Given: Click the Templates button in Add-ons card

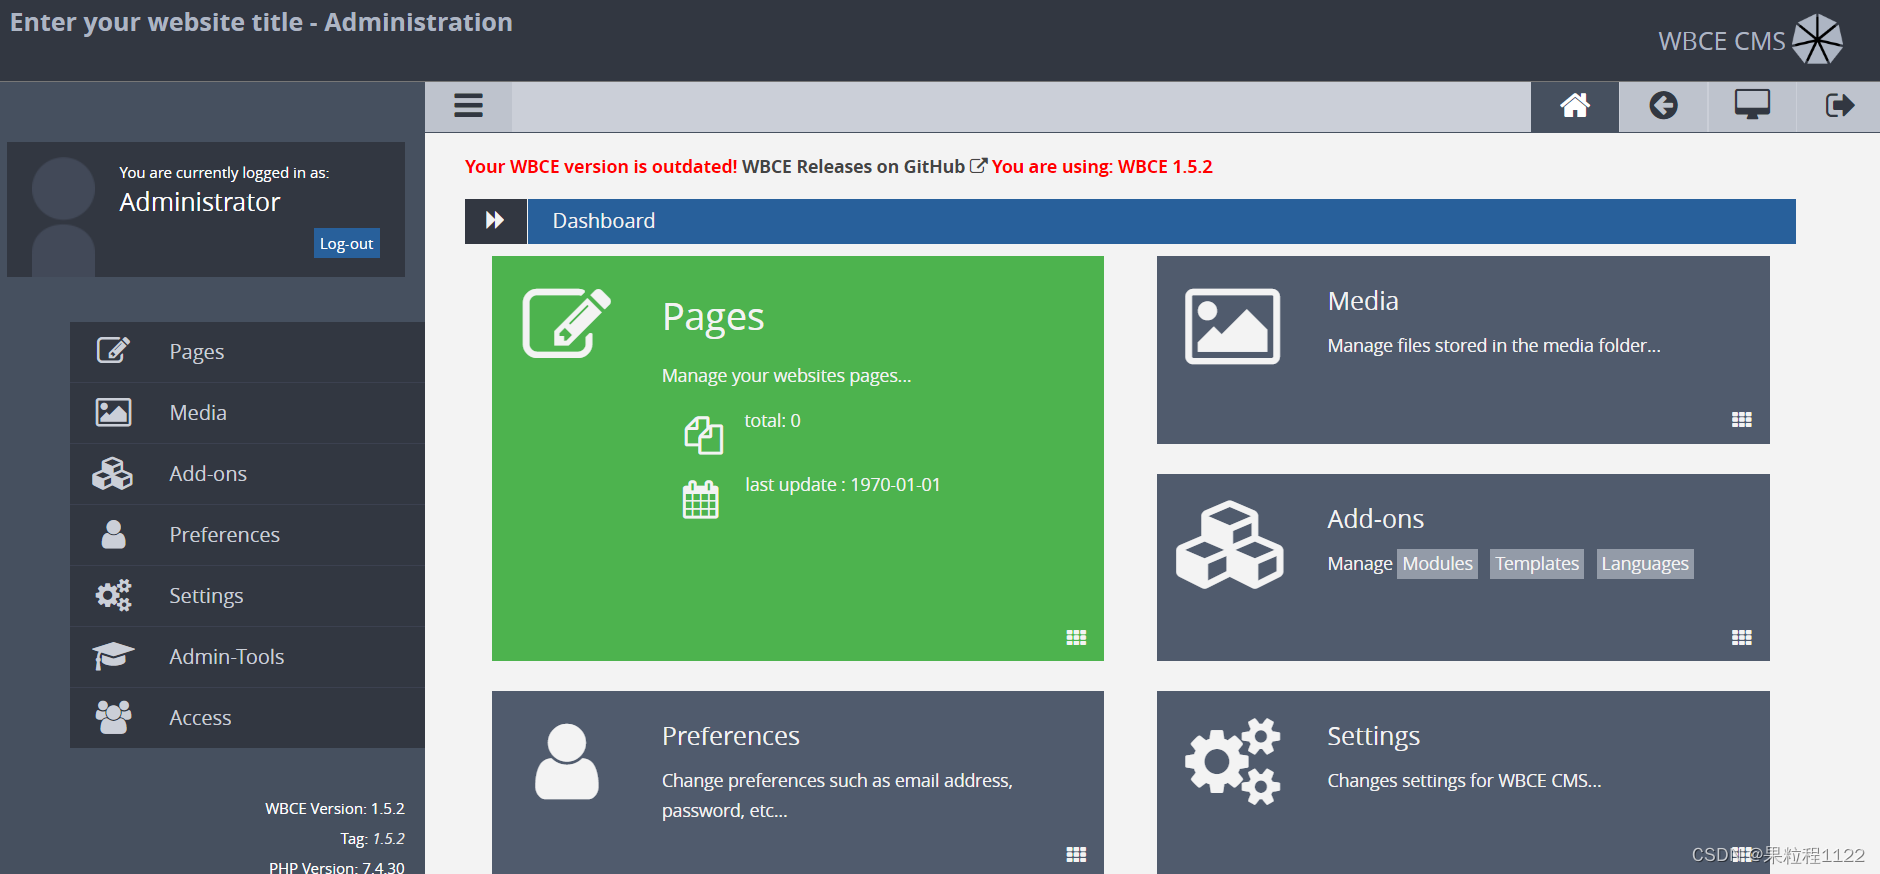Looking at the screenshot, I should point(1537,564).
